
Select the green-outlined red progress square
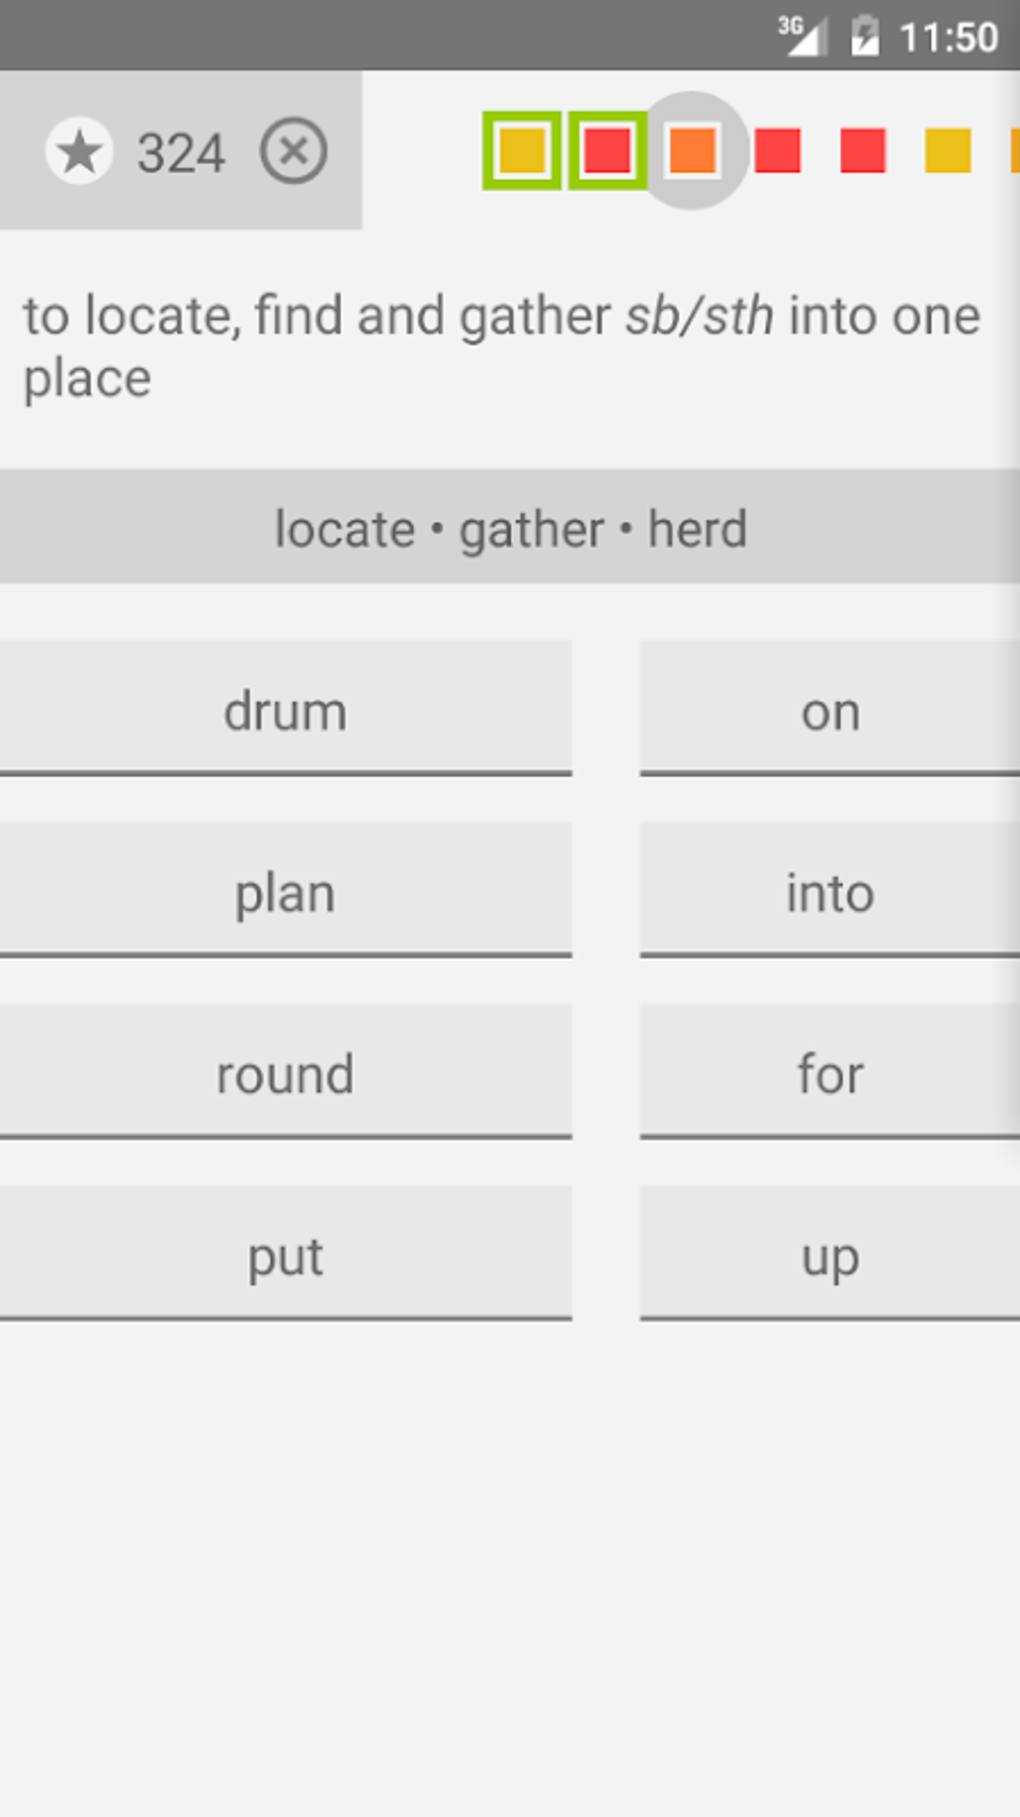607,151
